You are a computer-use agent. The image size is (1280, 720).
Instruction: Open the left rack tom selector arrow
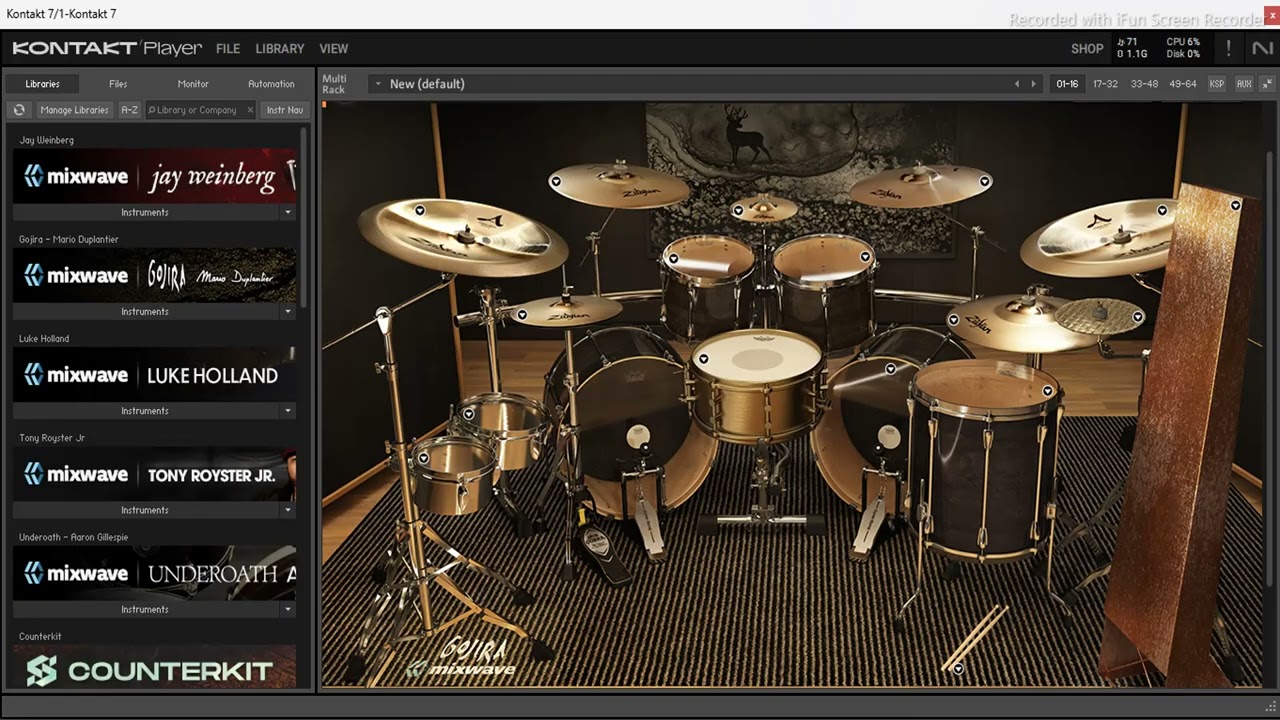pyautogui.click(x=674, y=259)
